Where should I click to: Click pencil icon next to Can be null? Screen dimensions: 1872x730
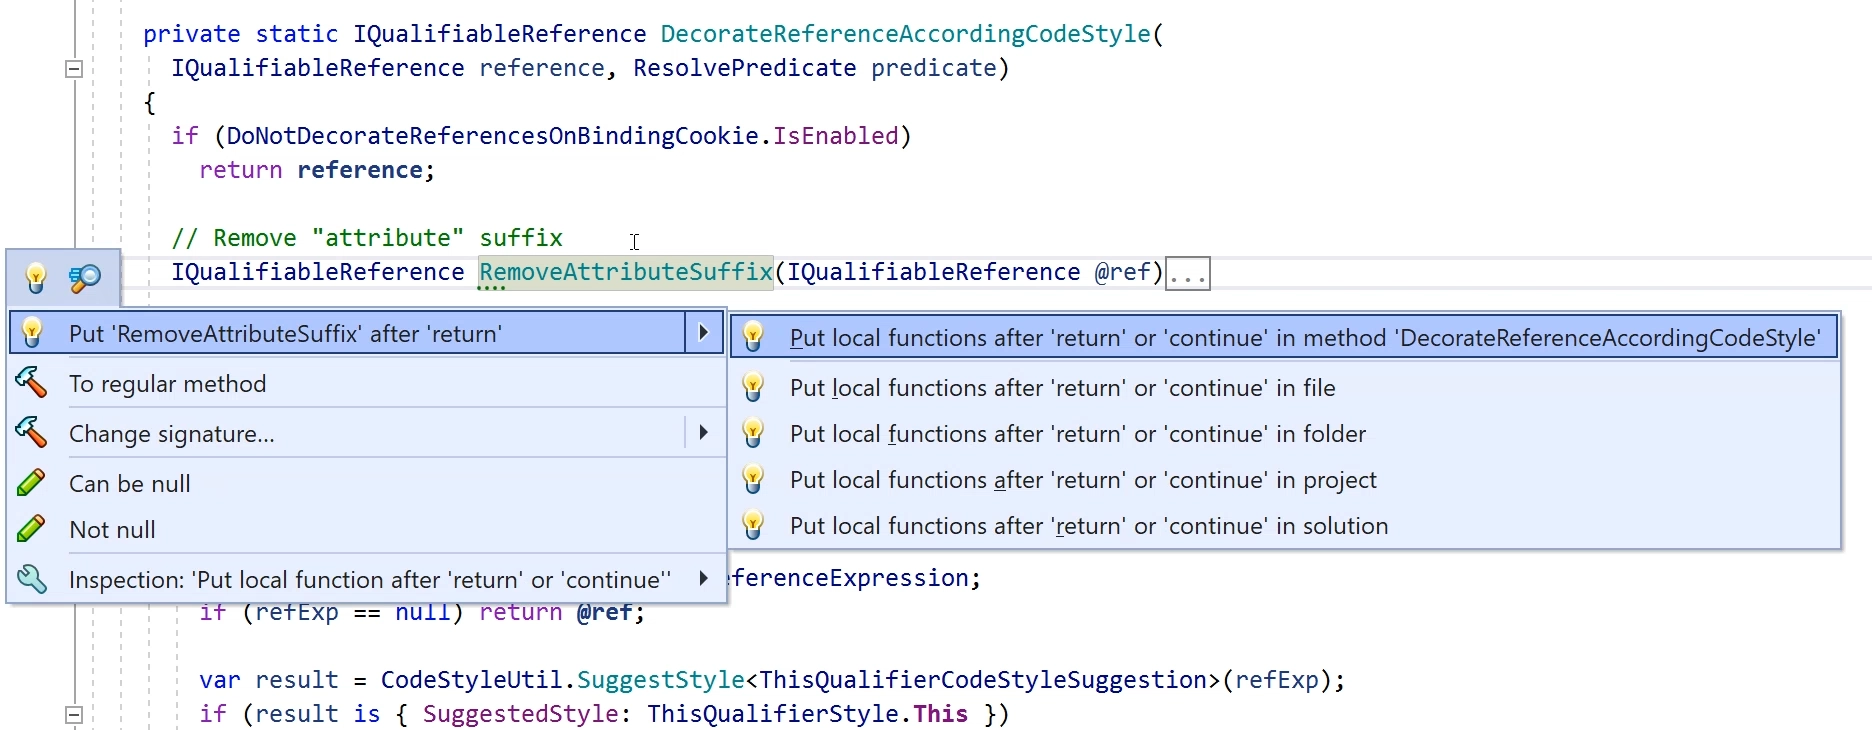pyautogui.click(x=32, y=483)
